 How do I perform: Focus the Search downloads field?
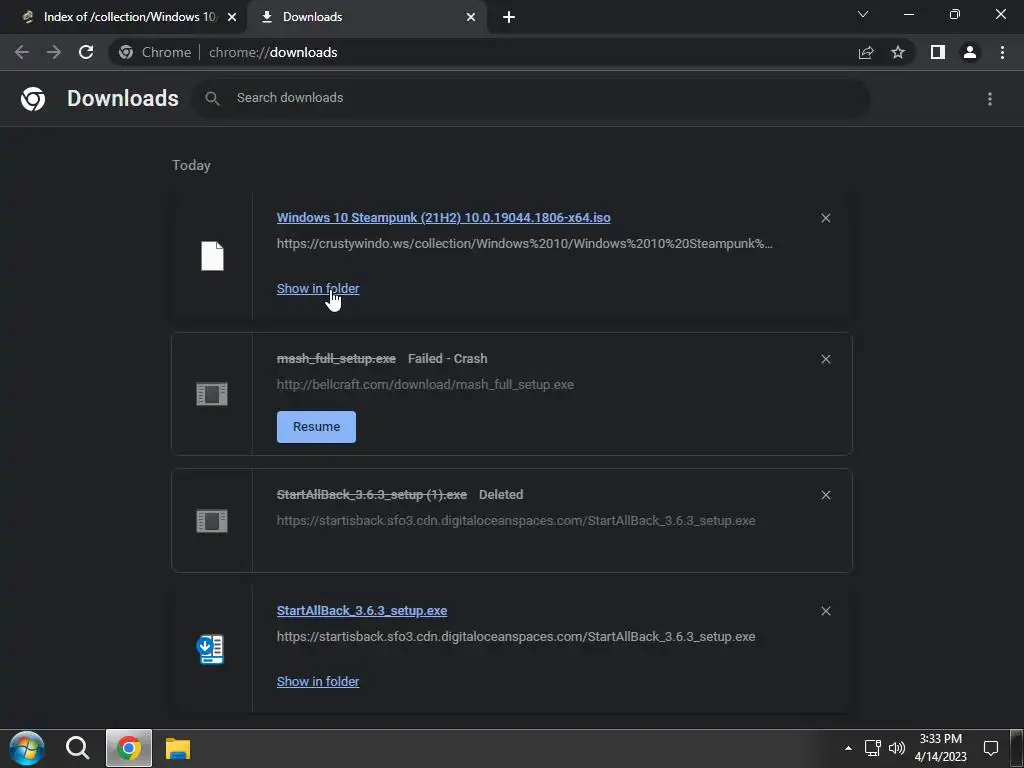point(530,98)
